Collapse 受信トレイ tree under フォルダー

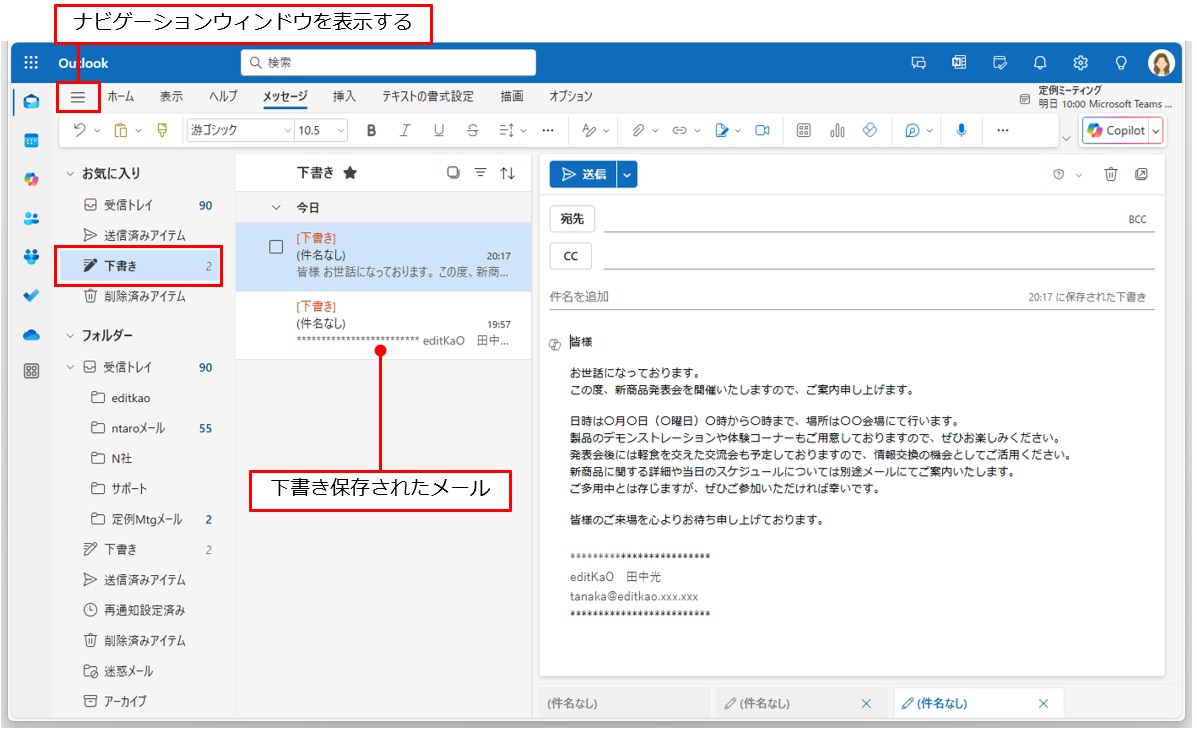tap(69, 368)
